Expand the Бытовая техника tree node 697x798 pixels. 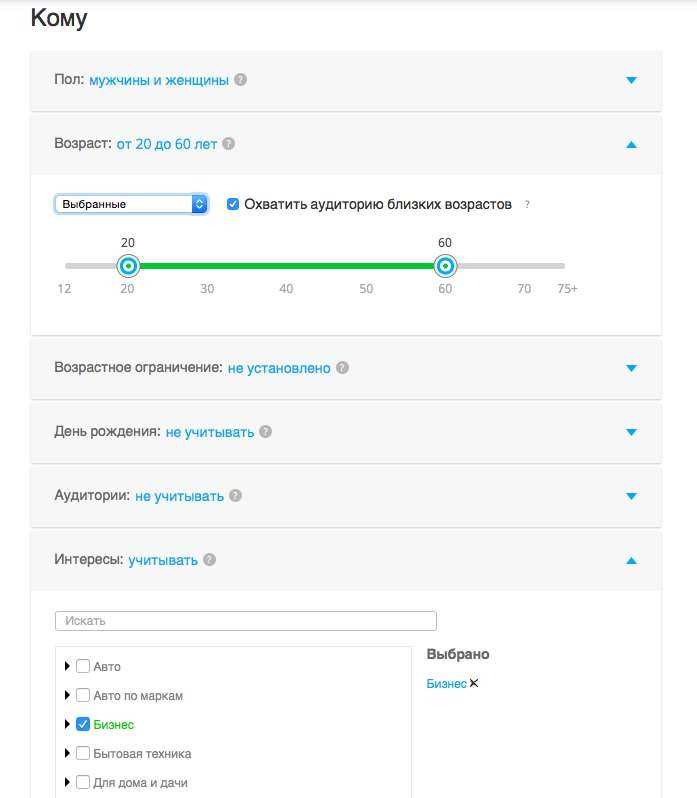67,753
